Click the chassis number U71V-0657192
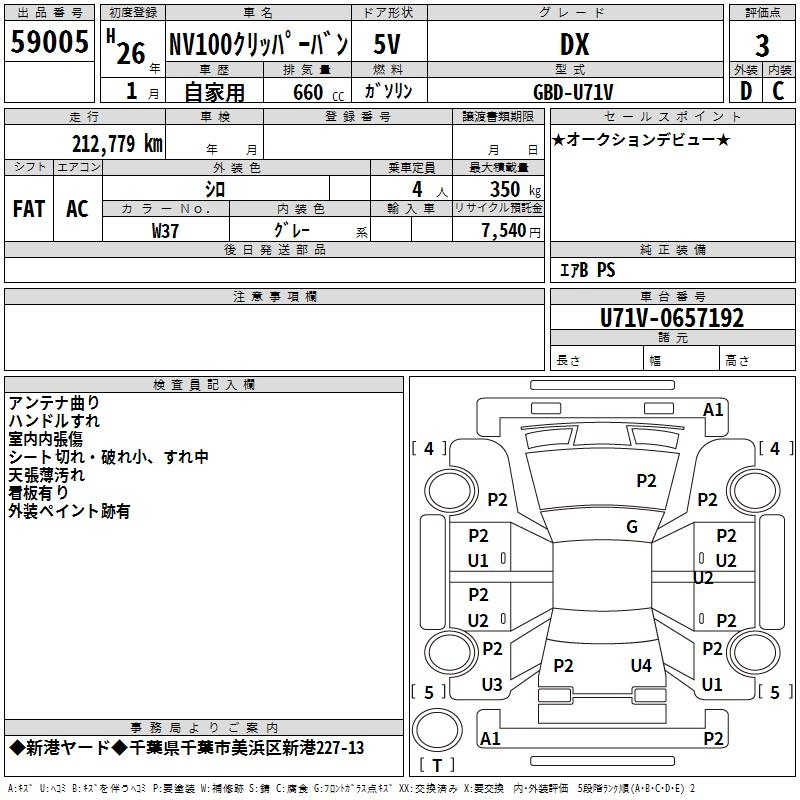Viewport: 800px width, 800px height. click(672, 318)
